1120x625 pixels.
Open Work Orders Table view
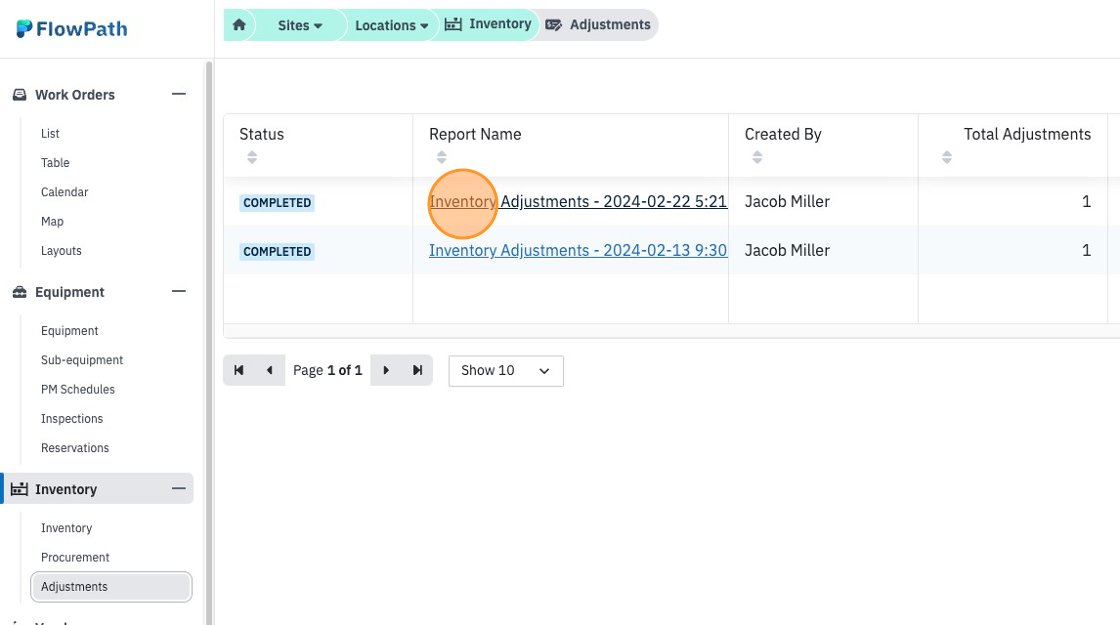pos(55,163)
